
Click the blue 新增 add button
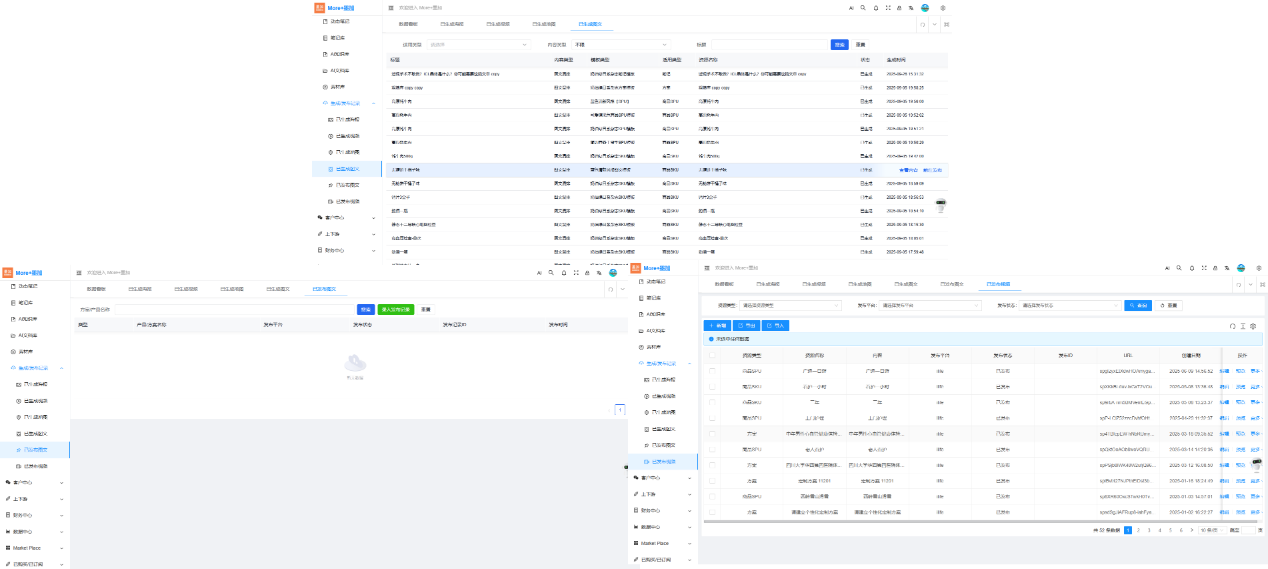(x=717, y=325)
